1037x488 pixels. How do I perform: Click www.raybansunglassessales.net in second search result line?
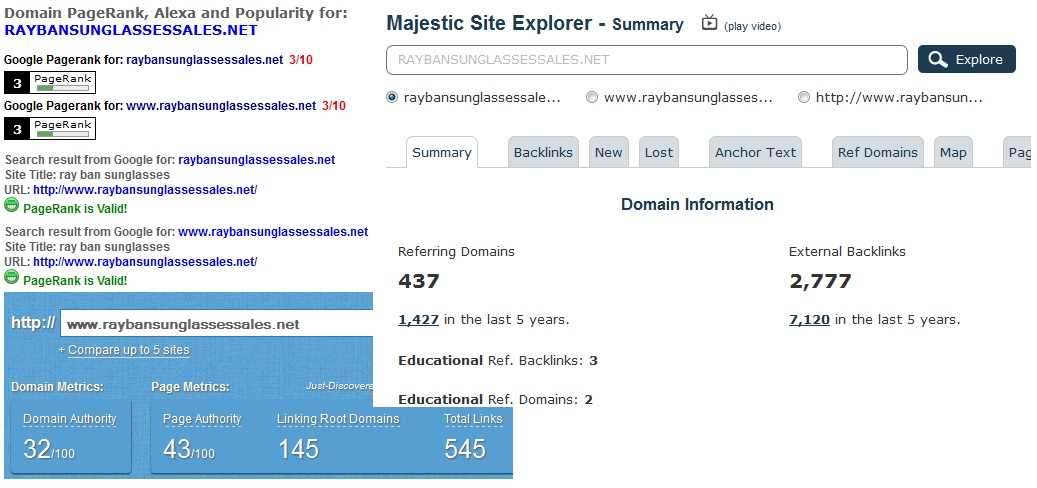point(273,232)
